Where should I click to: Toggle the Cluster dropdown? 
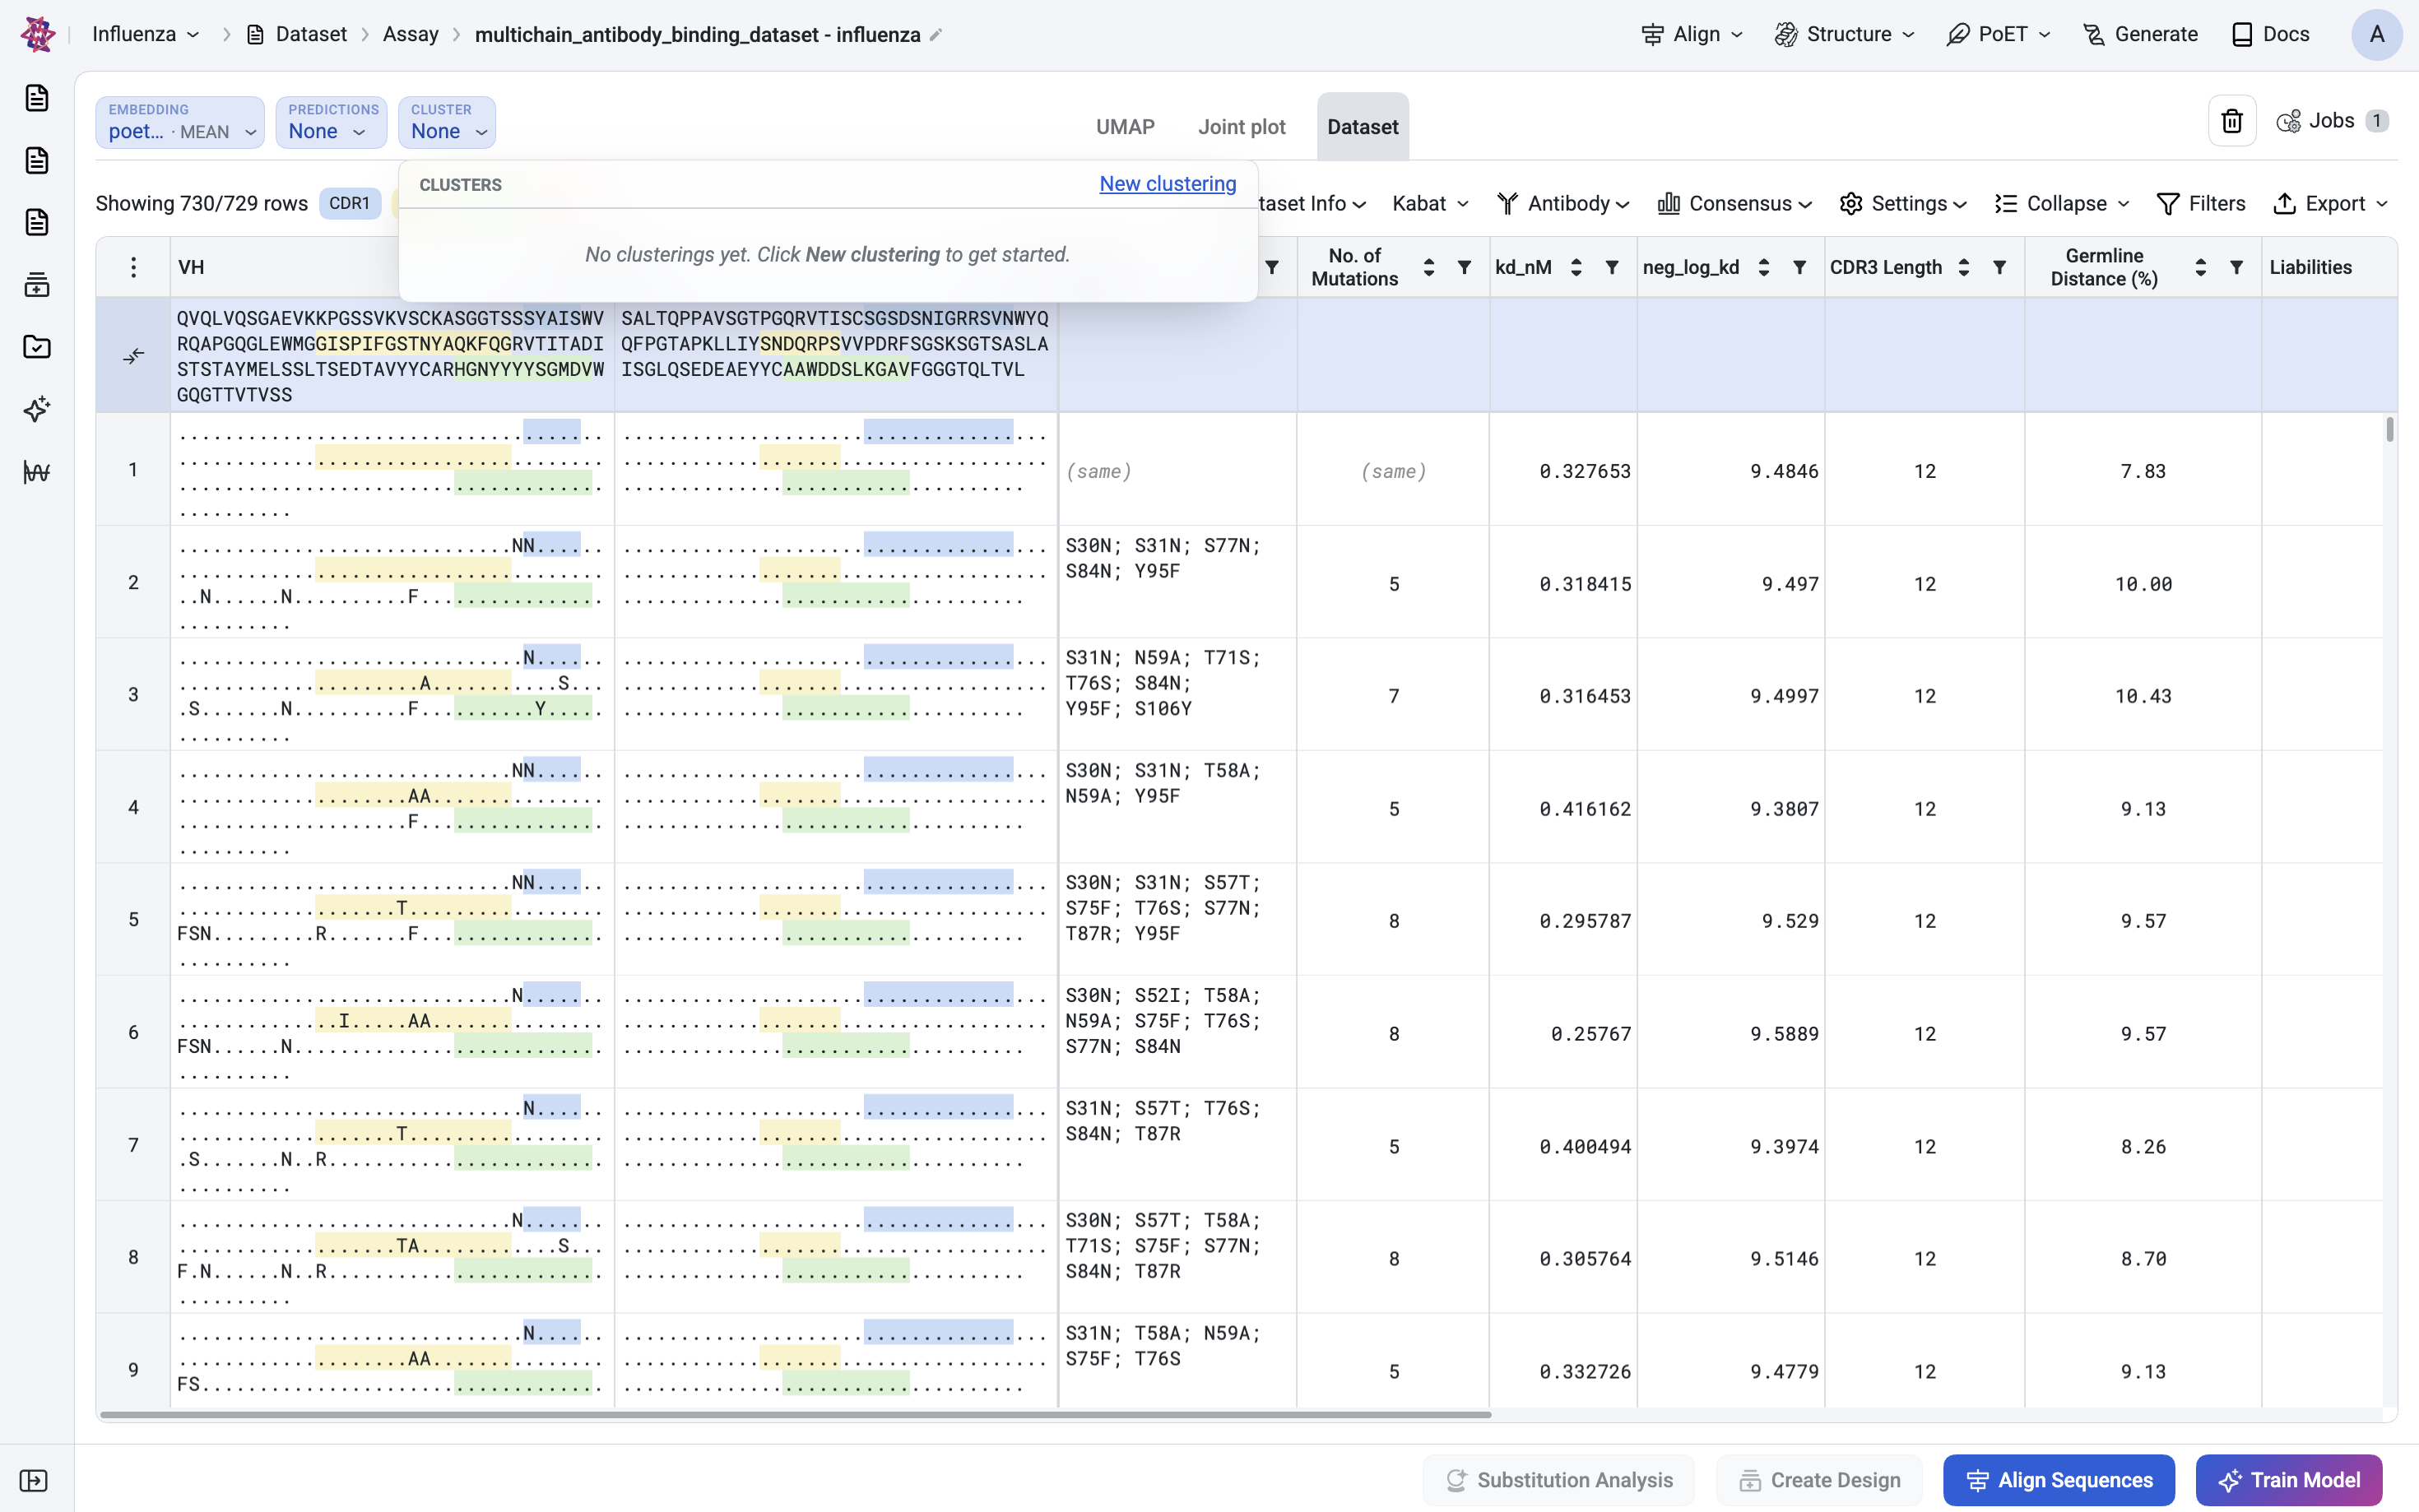point(447,122)
